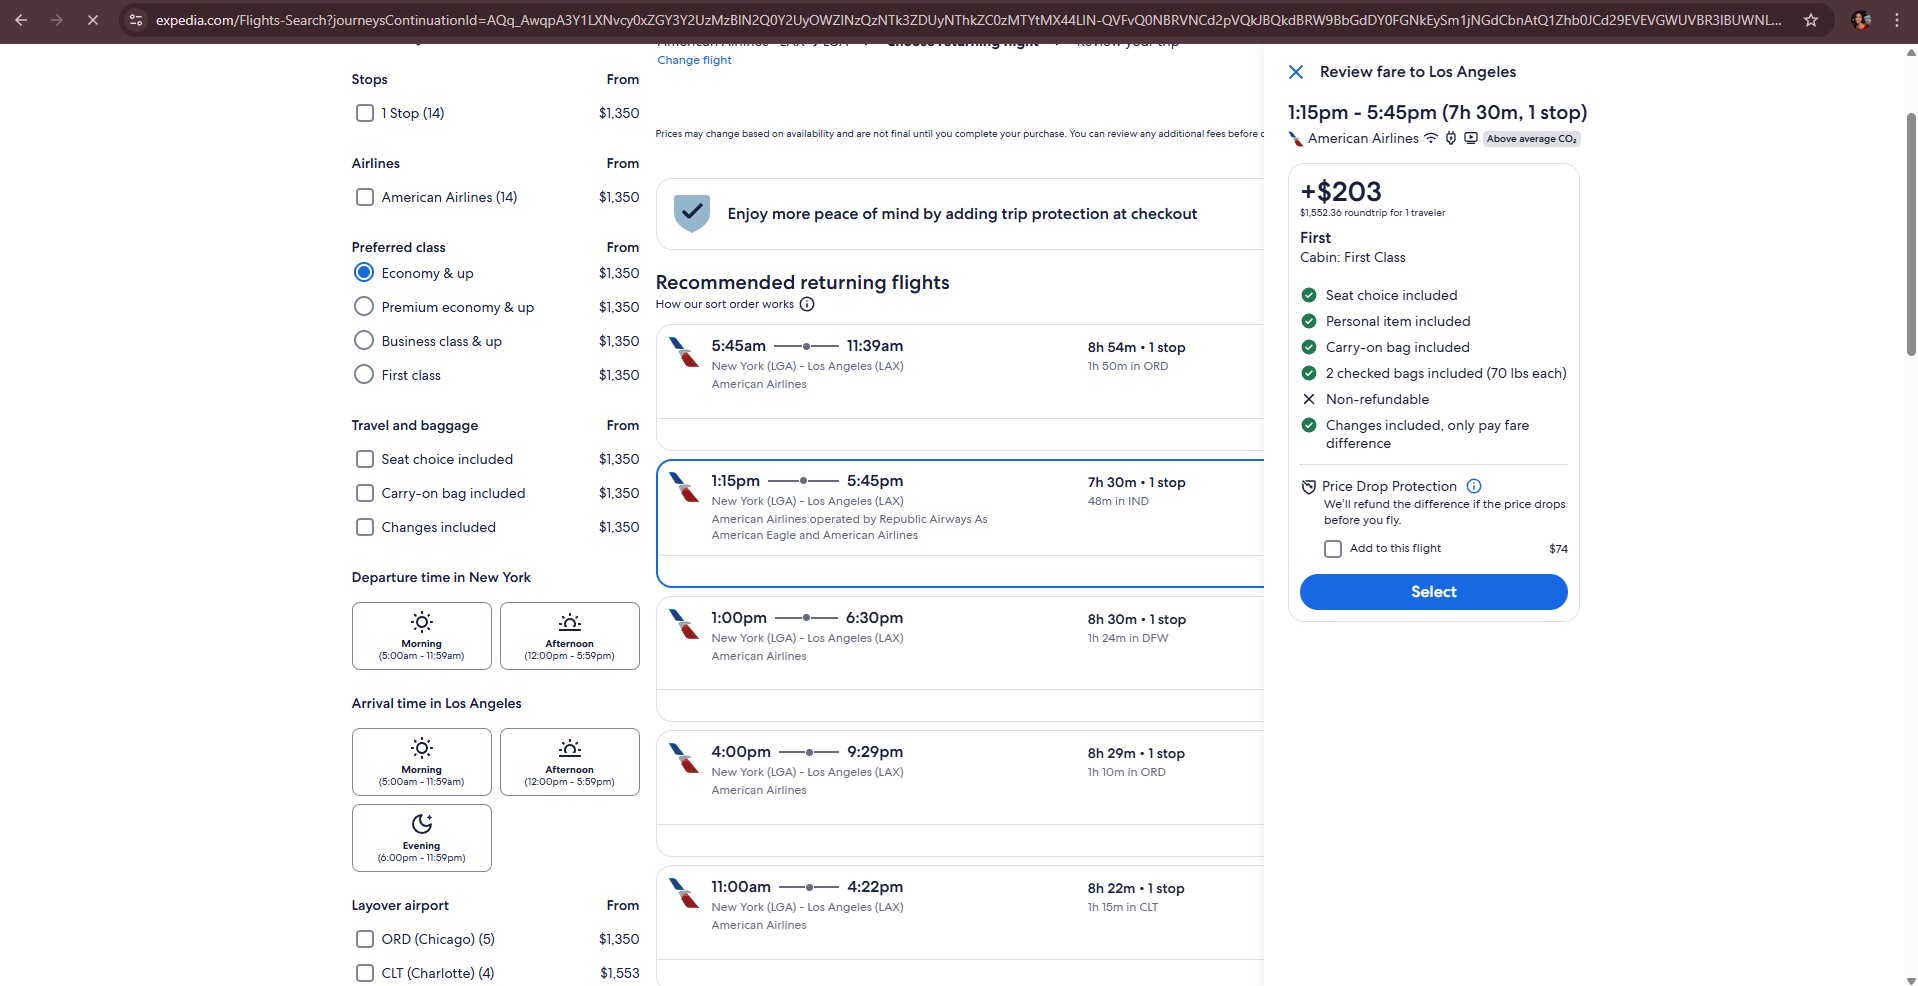Check the American Airlines filter
The width and height of the screenshot is (1918, 986).
pyautogui.click(x=365, y=197)
